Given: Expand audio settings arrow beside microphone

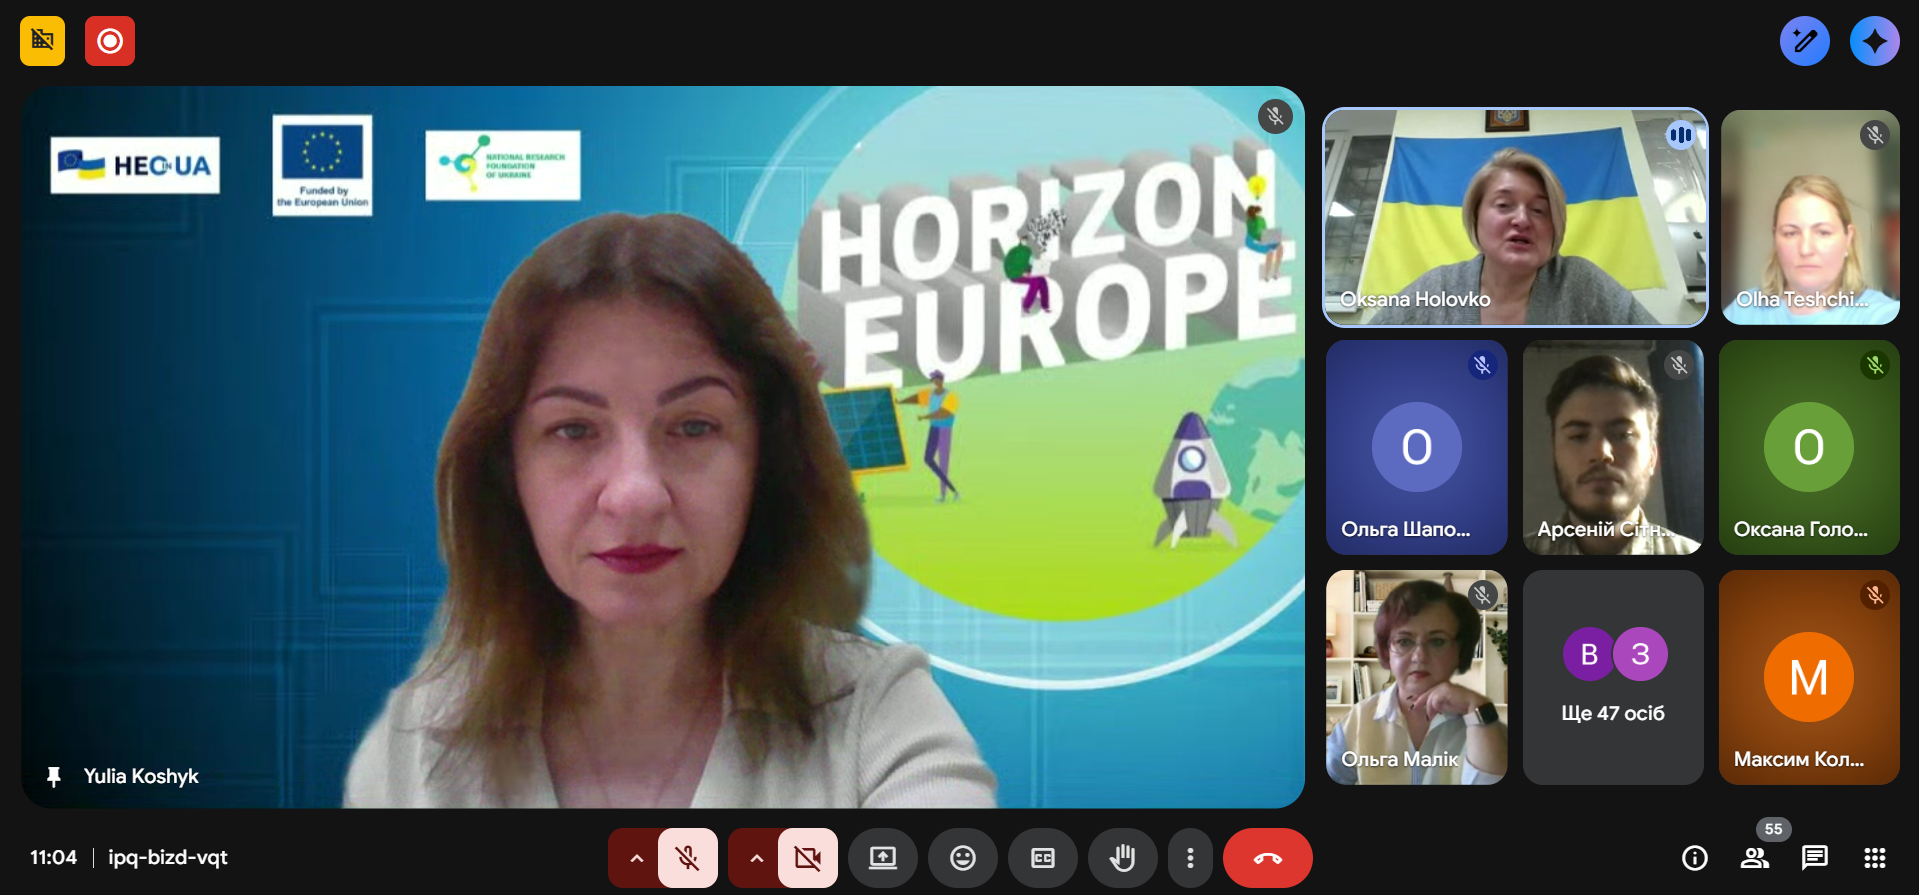Looking at the screenshot, I should [636, 858].
